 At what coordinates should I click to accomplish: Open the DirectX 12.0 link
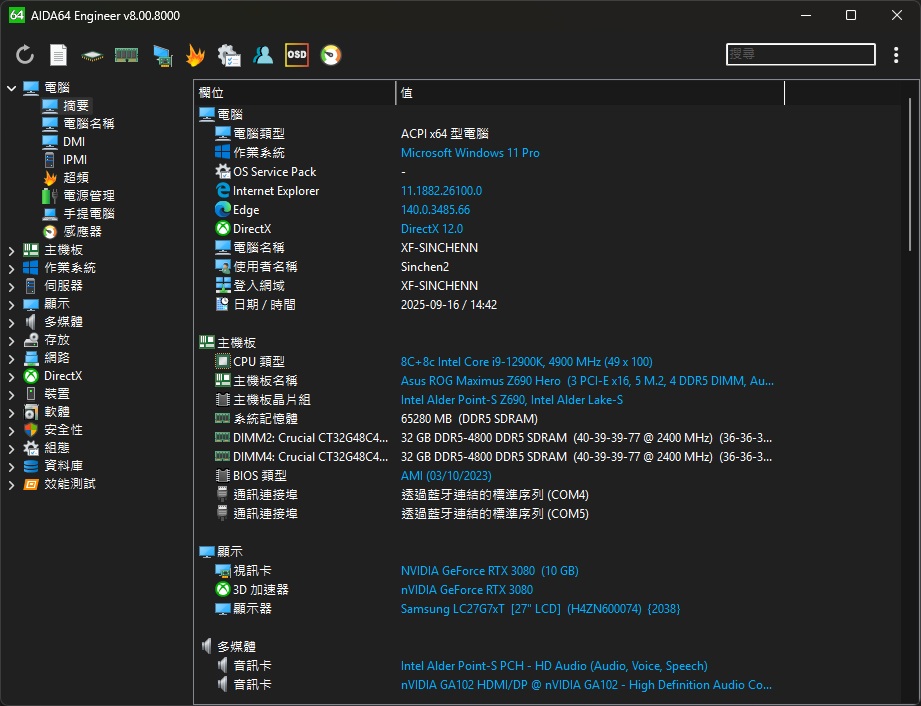pos(432,228)
